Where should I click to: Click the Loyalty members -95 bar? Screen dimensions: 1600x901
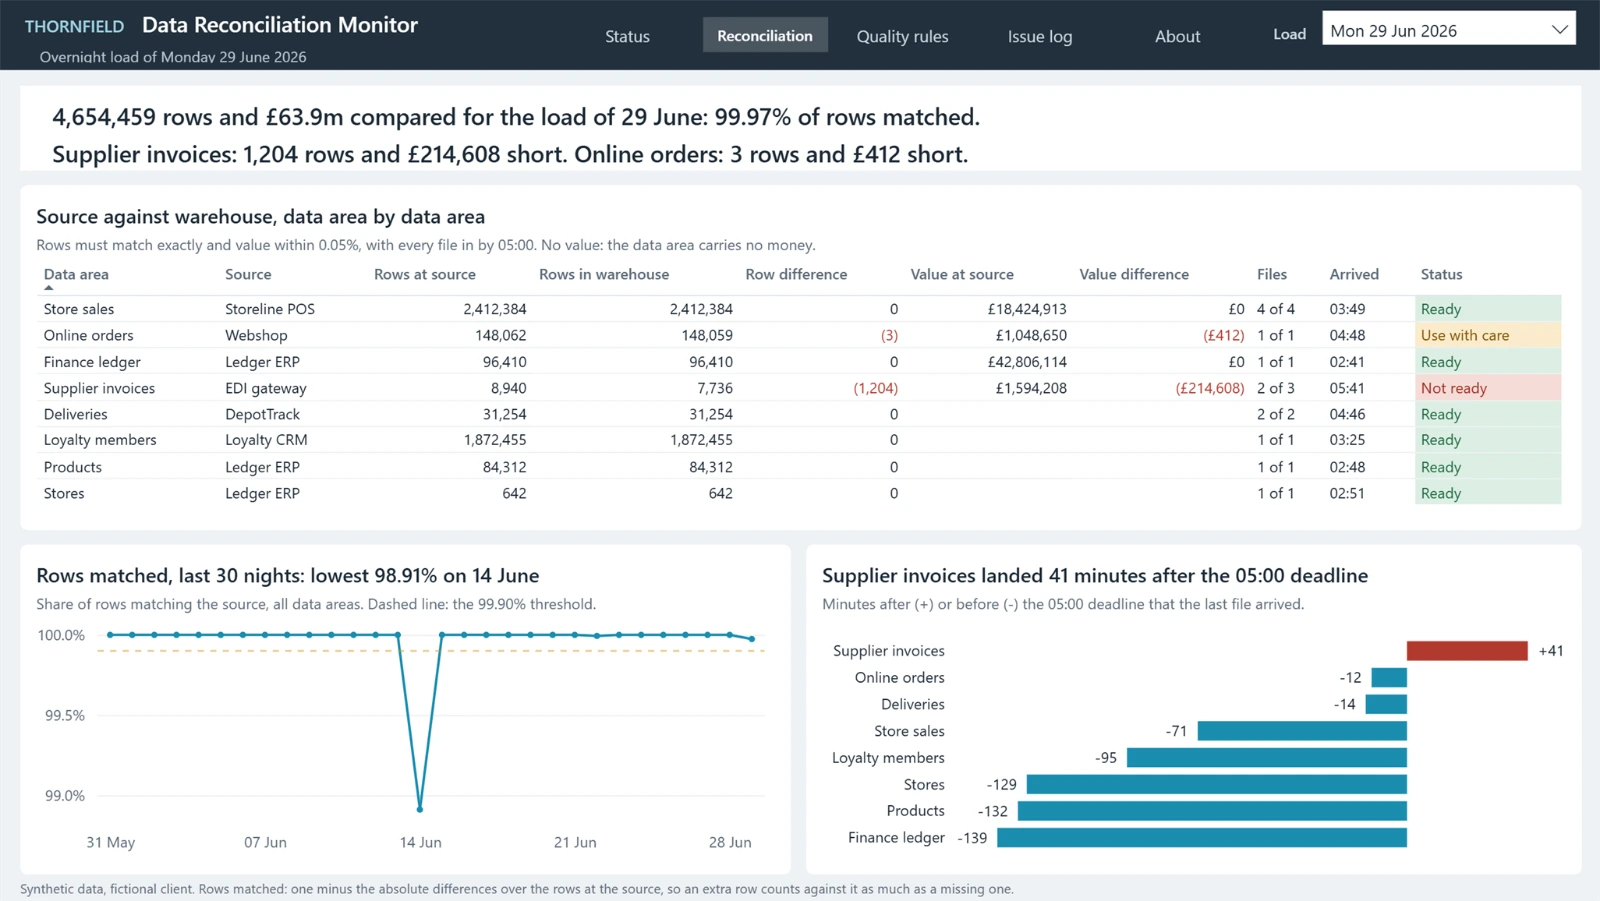click(x=1267, y=758)
